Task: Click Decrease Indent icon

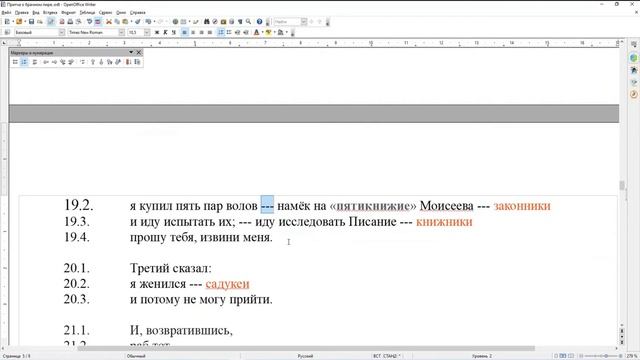Action: pos(238,32)
